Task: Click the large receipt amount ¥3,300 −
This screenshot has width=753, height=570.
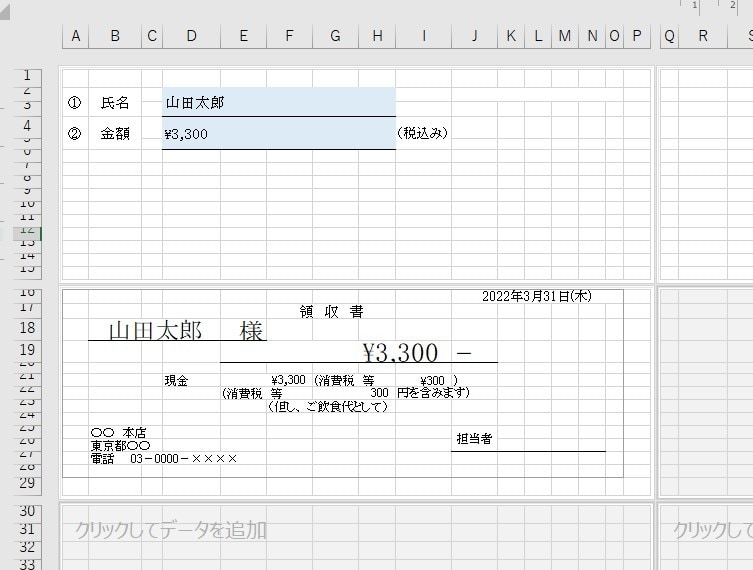Action: (x=417, y=353)
